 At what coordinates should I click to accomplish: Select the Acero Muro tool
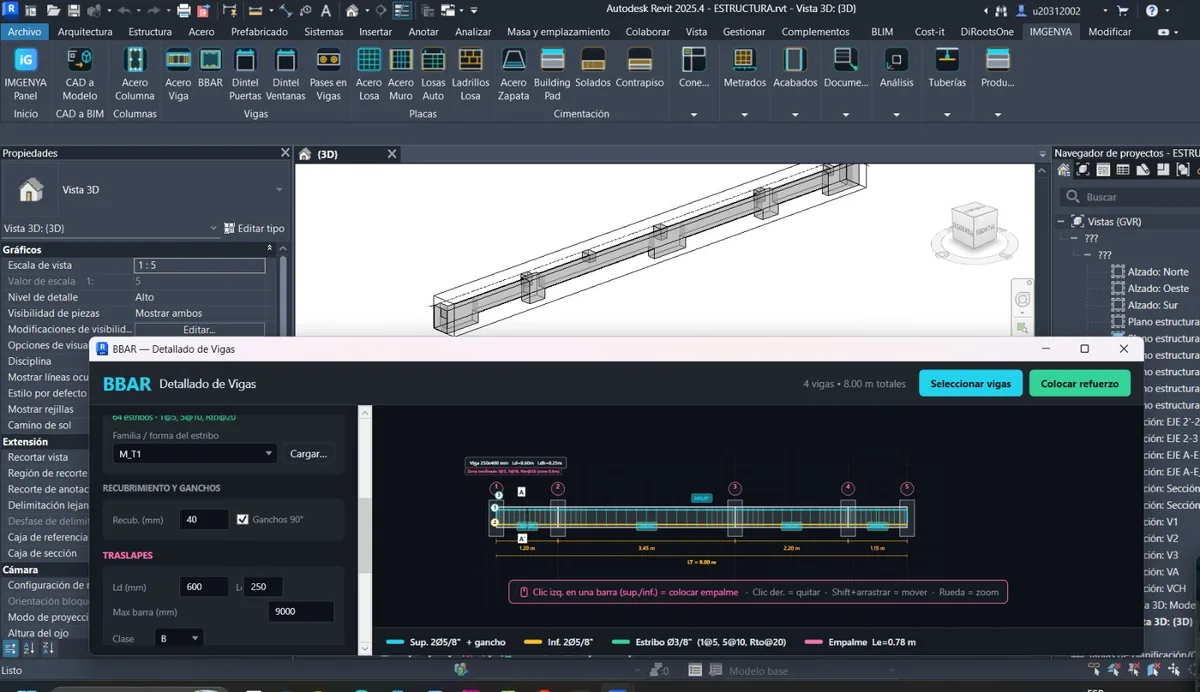tap(401, 74)
